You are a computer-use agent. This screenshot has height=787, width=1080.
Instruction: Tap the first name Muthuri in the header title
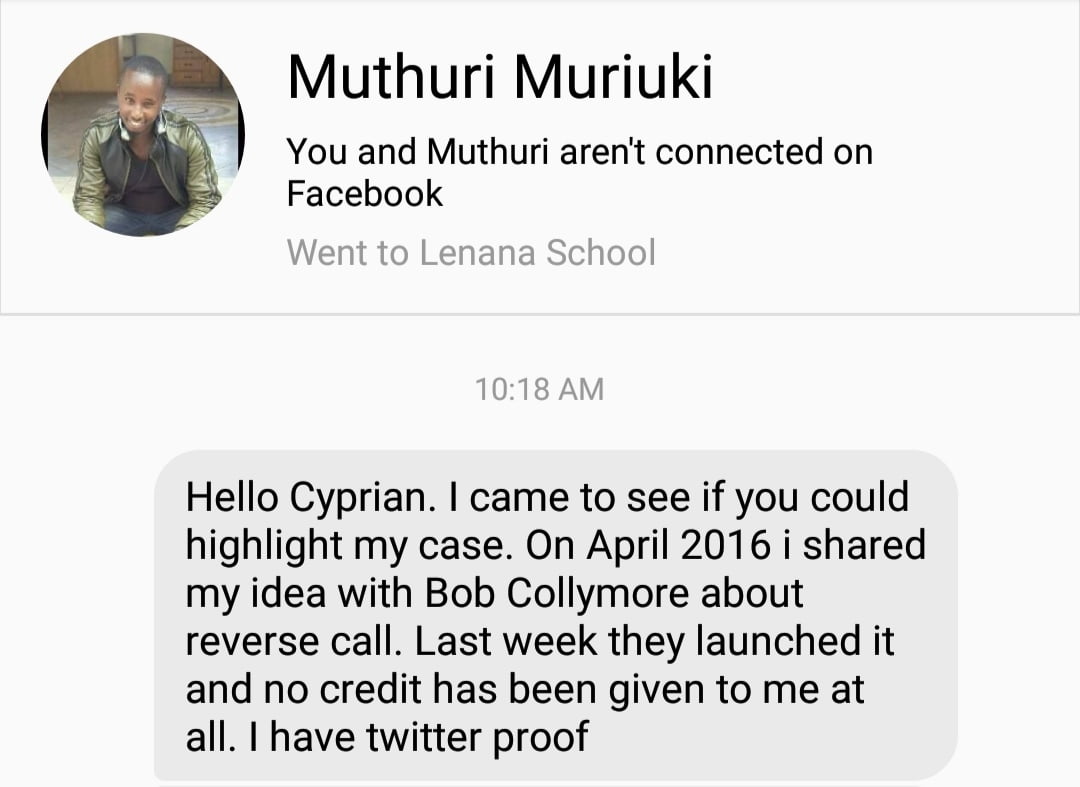point(391,76)
